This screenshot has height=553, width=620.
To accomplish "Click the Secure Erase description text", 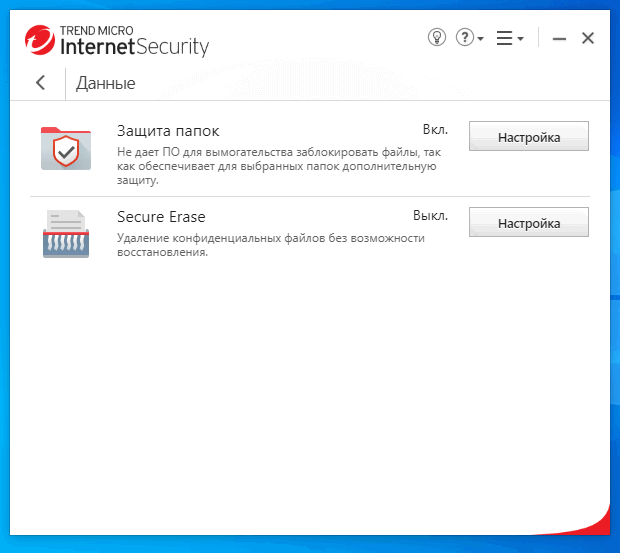I will point(270,245).
